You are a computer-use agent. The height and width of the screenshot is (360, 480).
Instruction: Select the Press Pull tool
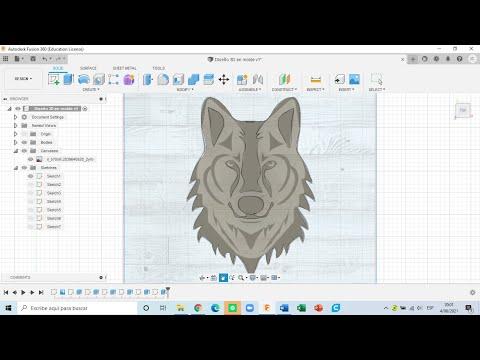[x=148, y=79]
